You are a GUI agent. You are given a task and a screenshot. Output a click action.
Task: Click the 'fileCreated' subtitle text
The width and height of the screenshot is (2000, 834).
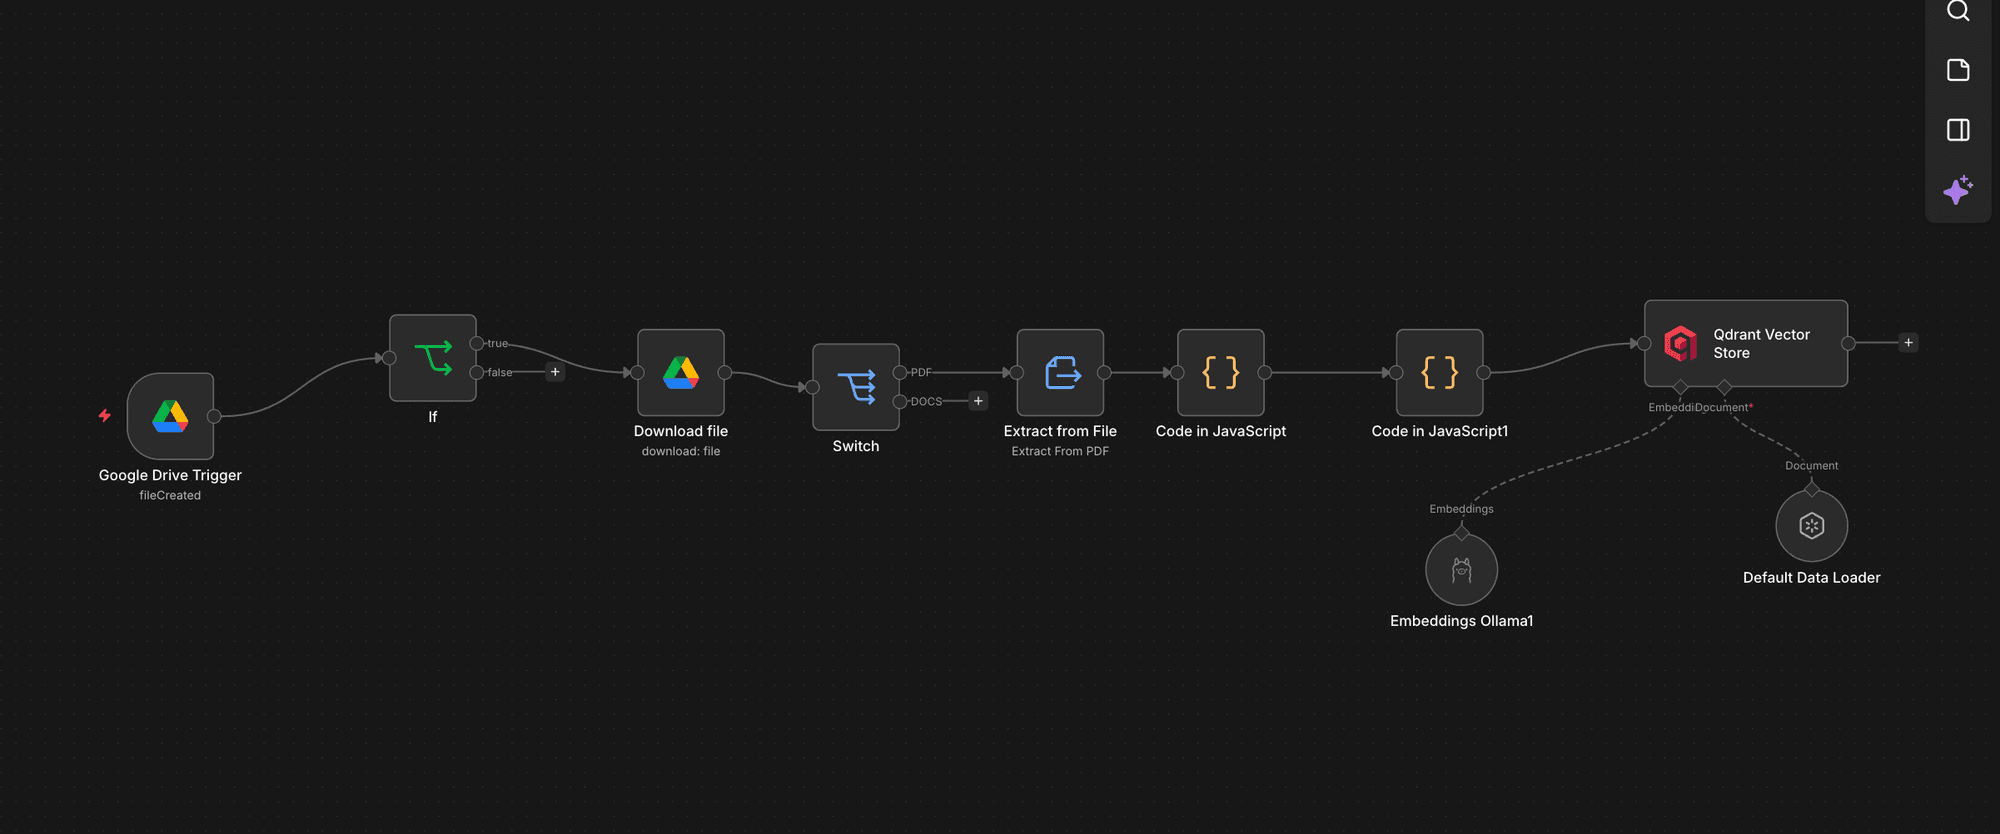170,495
